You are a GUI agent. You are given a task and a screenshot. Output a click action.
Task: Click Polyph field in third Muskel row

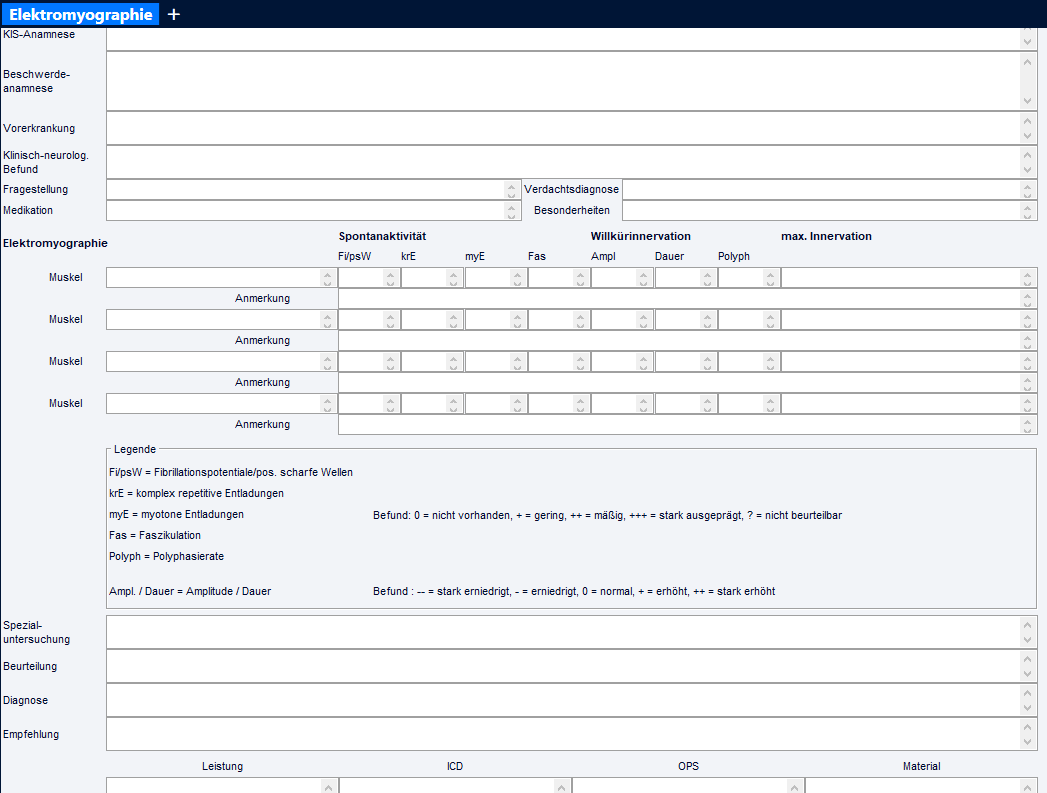point(749,362)
